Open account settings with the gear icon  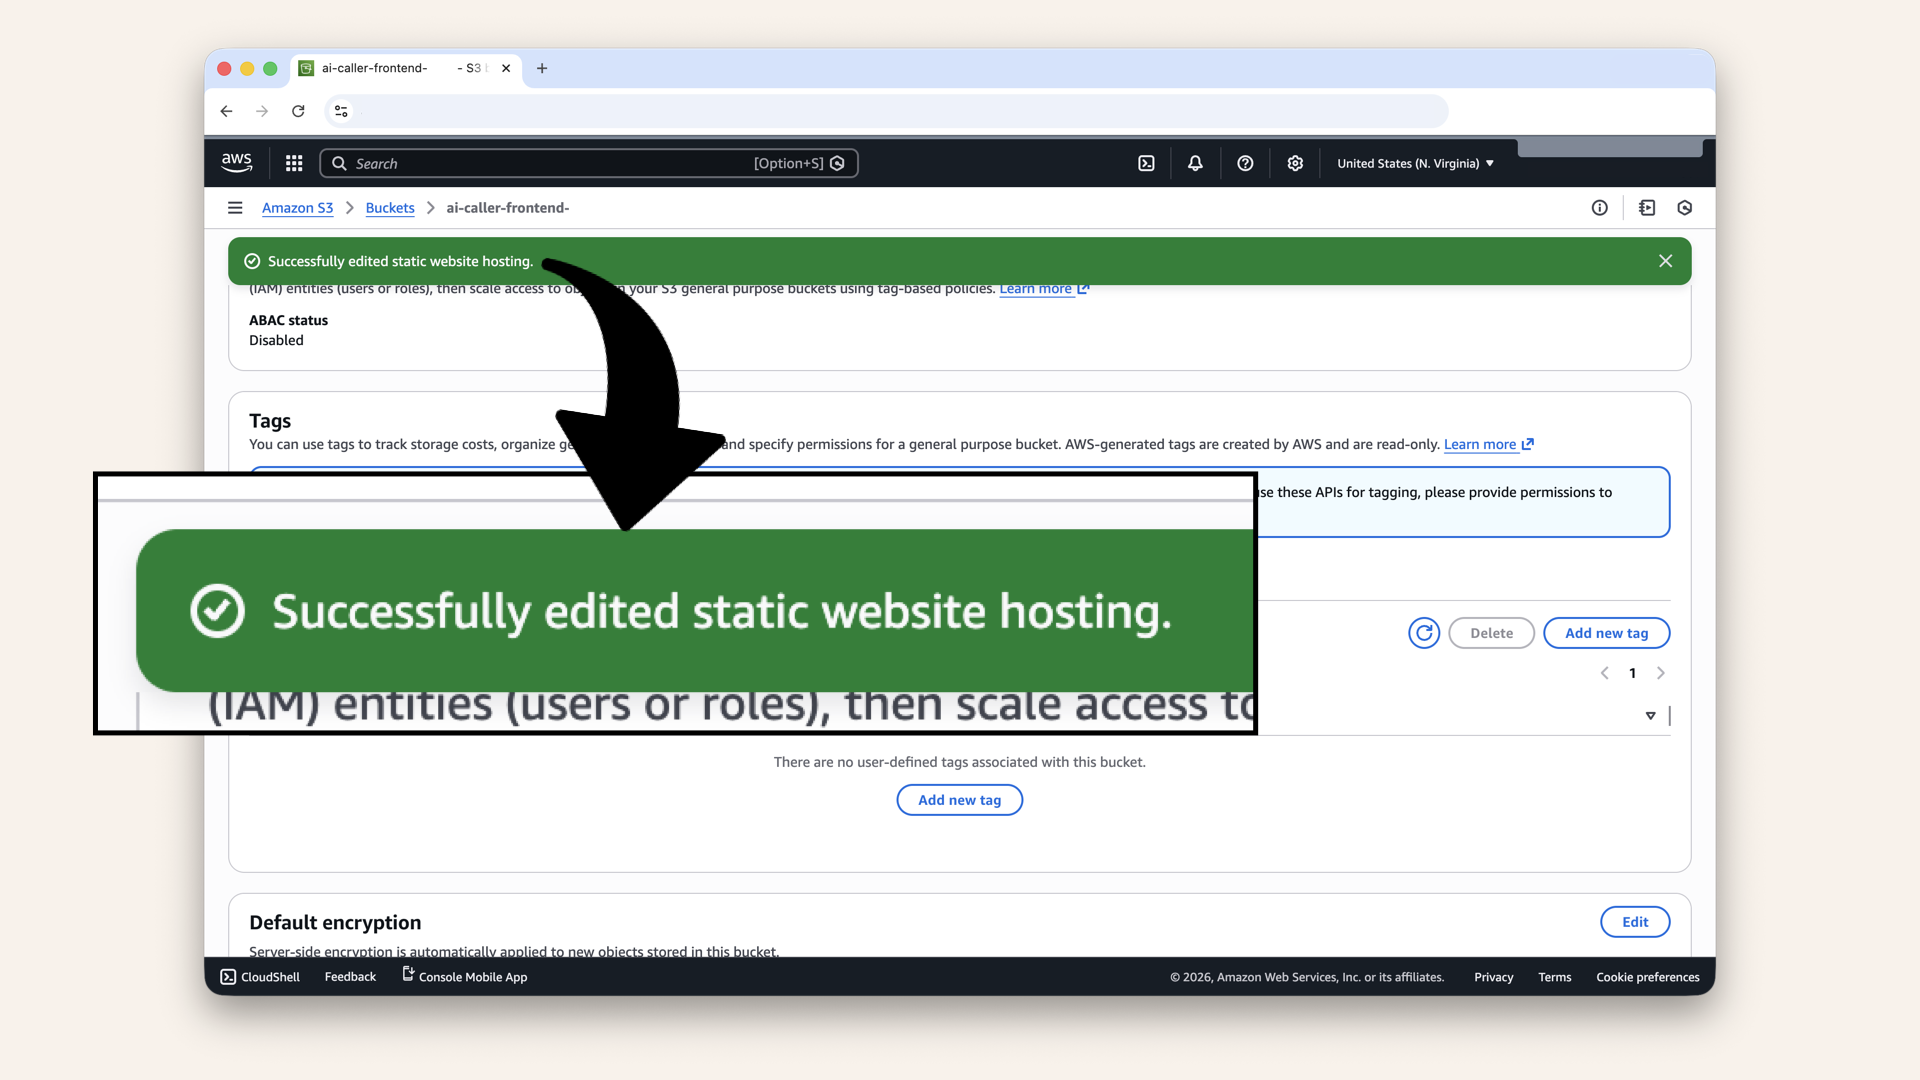click(x=1295, y=163)
